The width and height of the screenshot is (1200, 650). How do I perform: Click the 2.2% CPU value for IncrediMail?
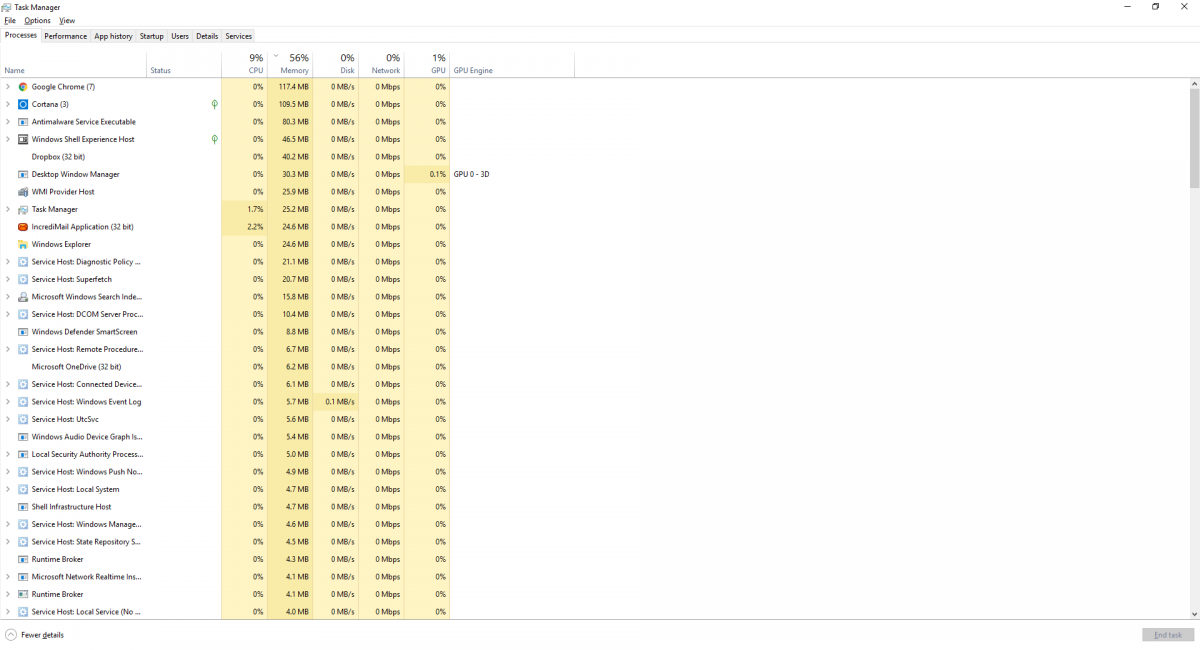click(255, 227)
